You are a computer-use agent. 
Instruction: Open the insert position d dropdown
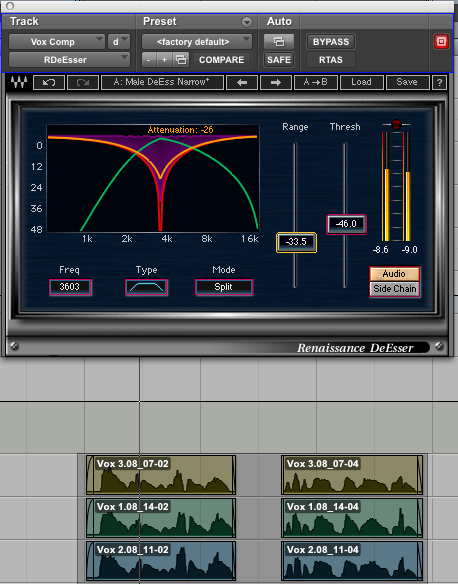[119, 42]
